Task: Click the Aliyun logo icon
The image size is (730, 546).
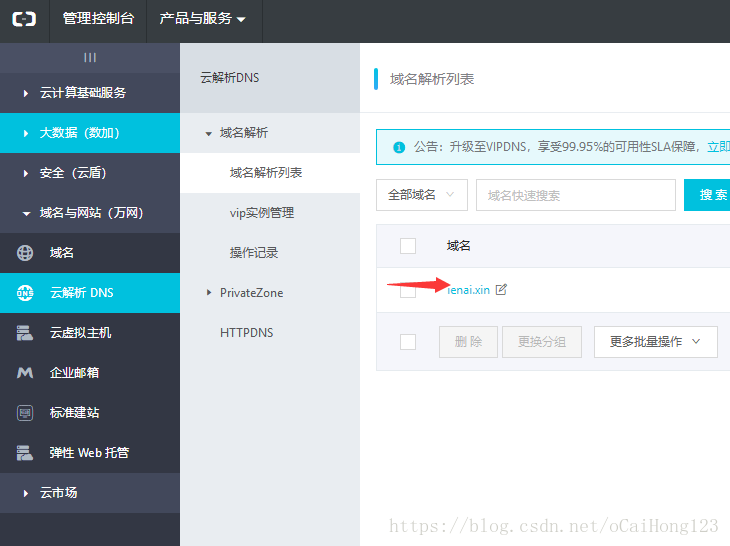Action: (x=24, y=19)
